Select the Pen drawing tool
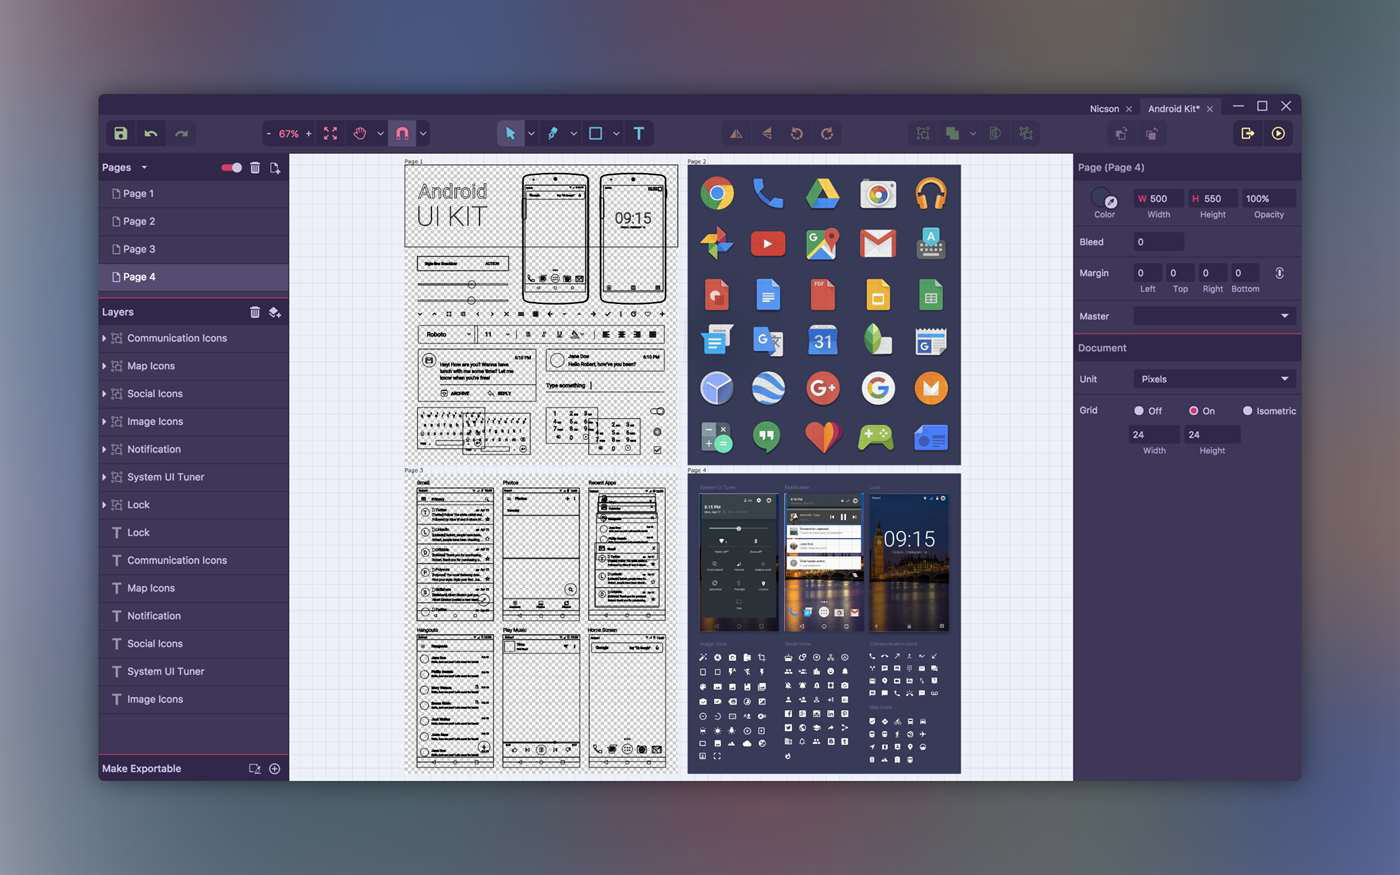Image resolution: width=1400 pixels, height=875 pixels. pyautogui.click(x=552, y=133)
